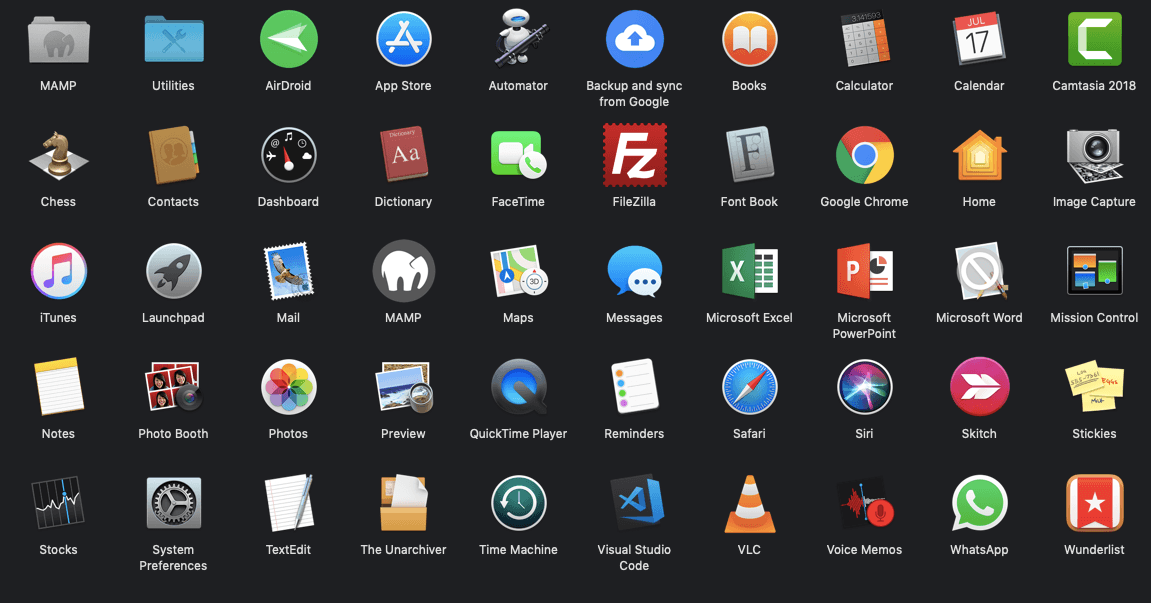Open Skitch
The height and width of the screenshot is (603, 1151).
[979, 387]
